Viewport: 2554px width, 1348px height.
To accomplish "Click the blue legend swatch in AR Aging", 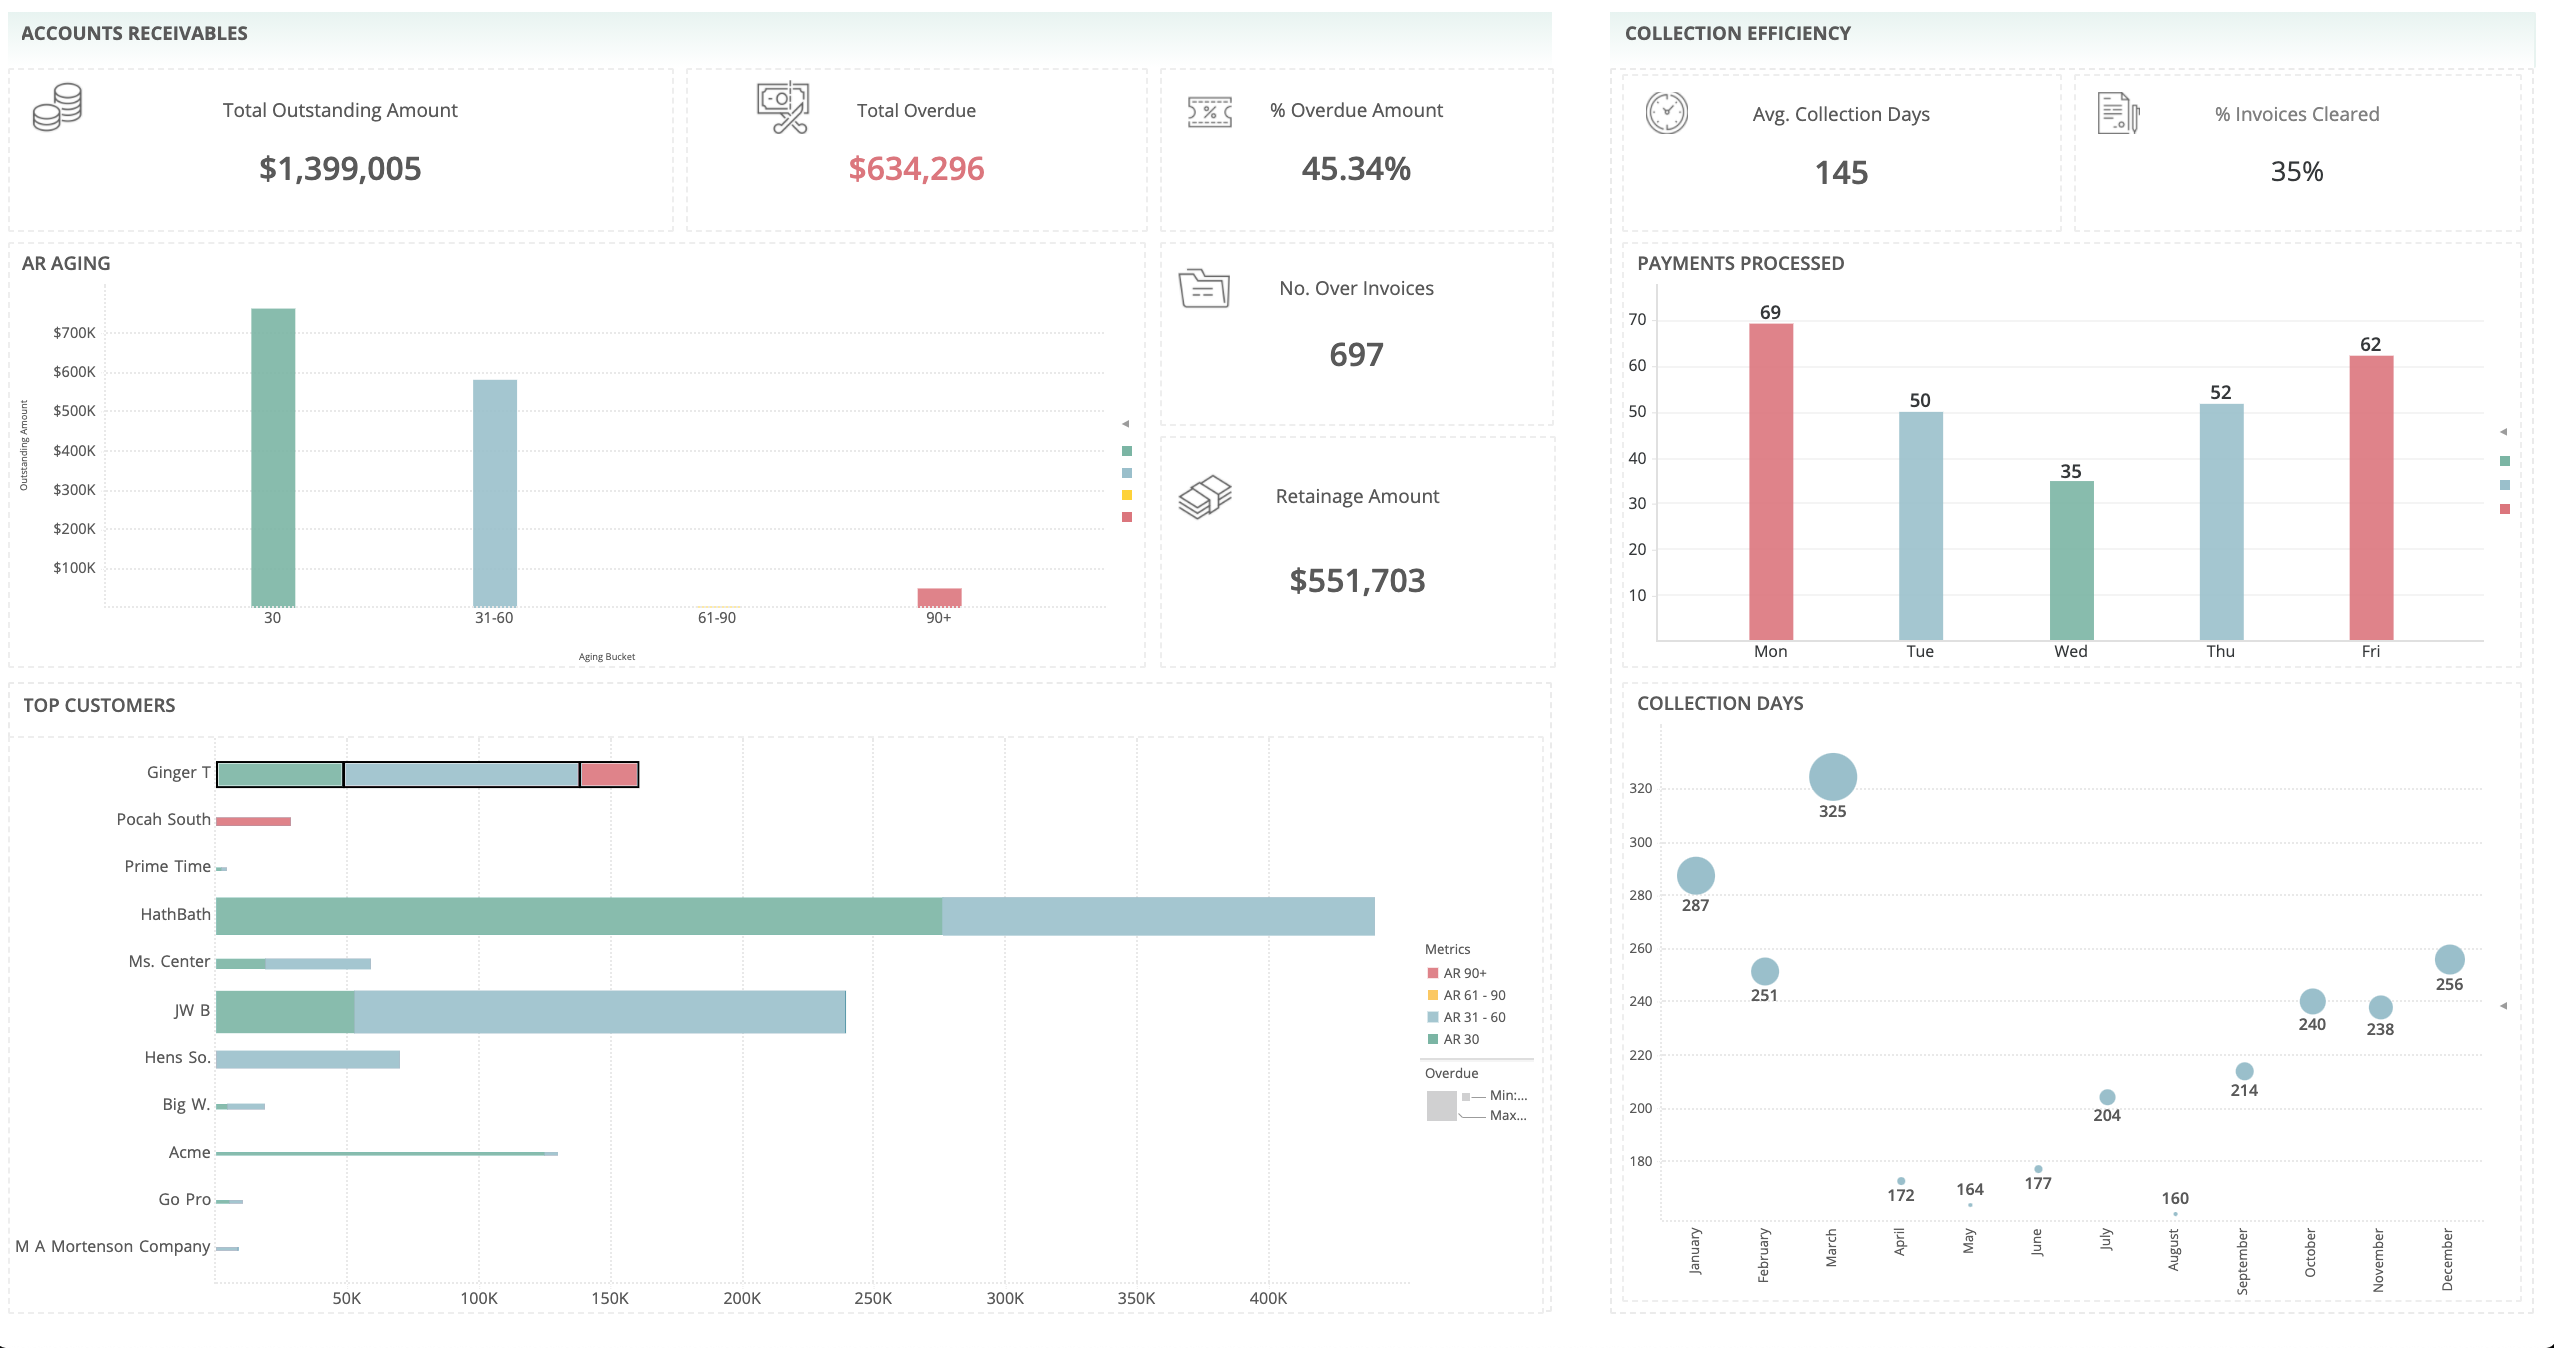I will (1127, 473).
